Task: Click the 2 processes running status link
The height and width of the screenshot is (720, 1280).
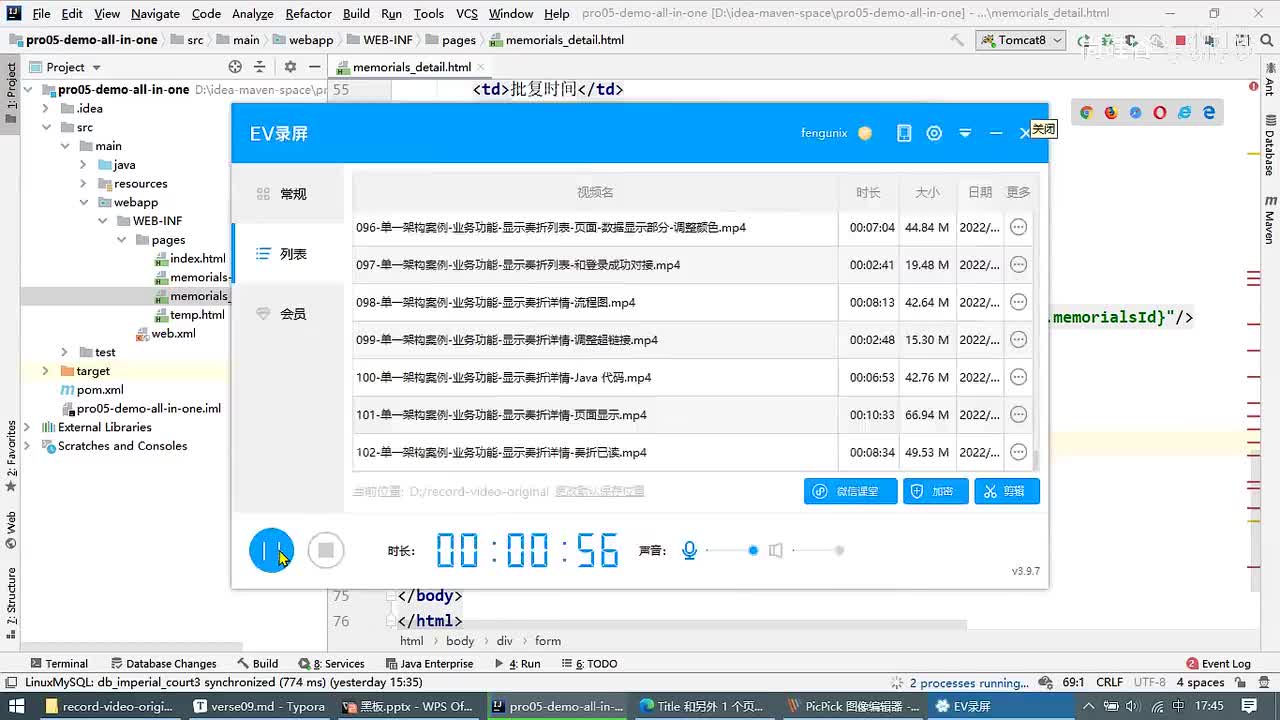Action: [969, 683]
